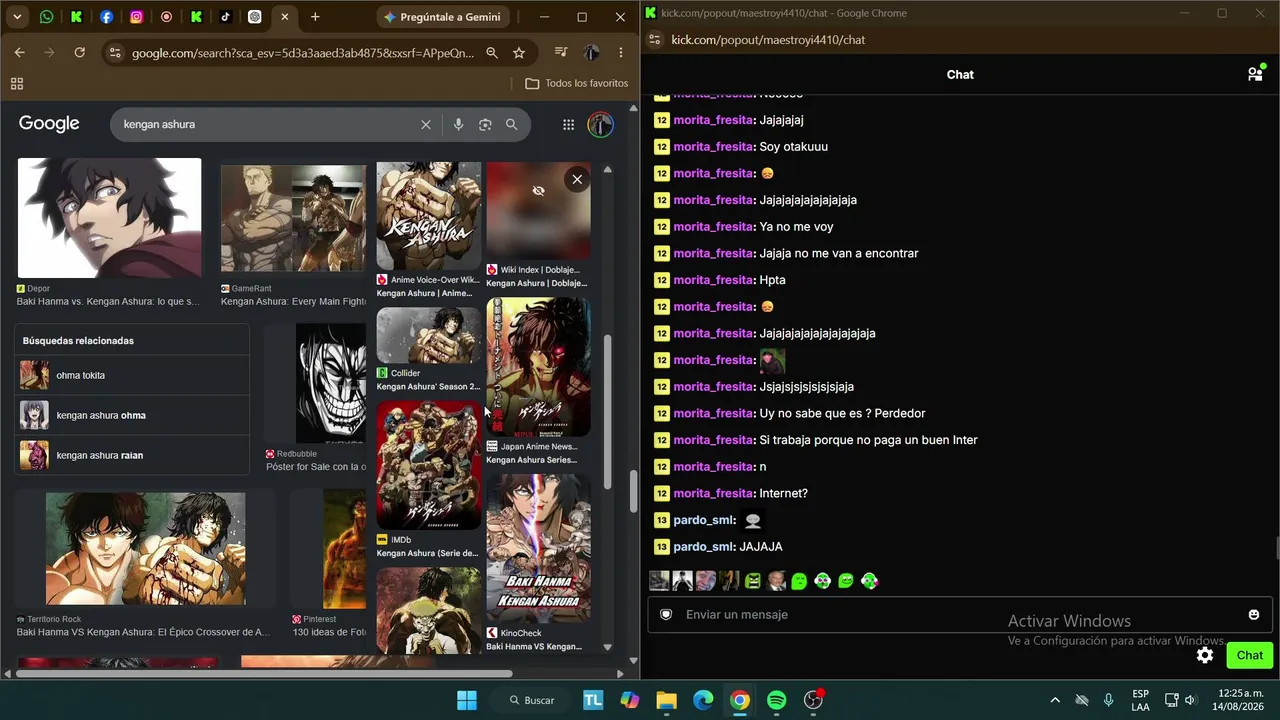The height and width of the screenshot is (720, 1280).
Task: Click the zoom magnifier in address bar
Action: pos(492,53)
